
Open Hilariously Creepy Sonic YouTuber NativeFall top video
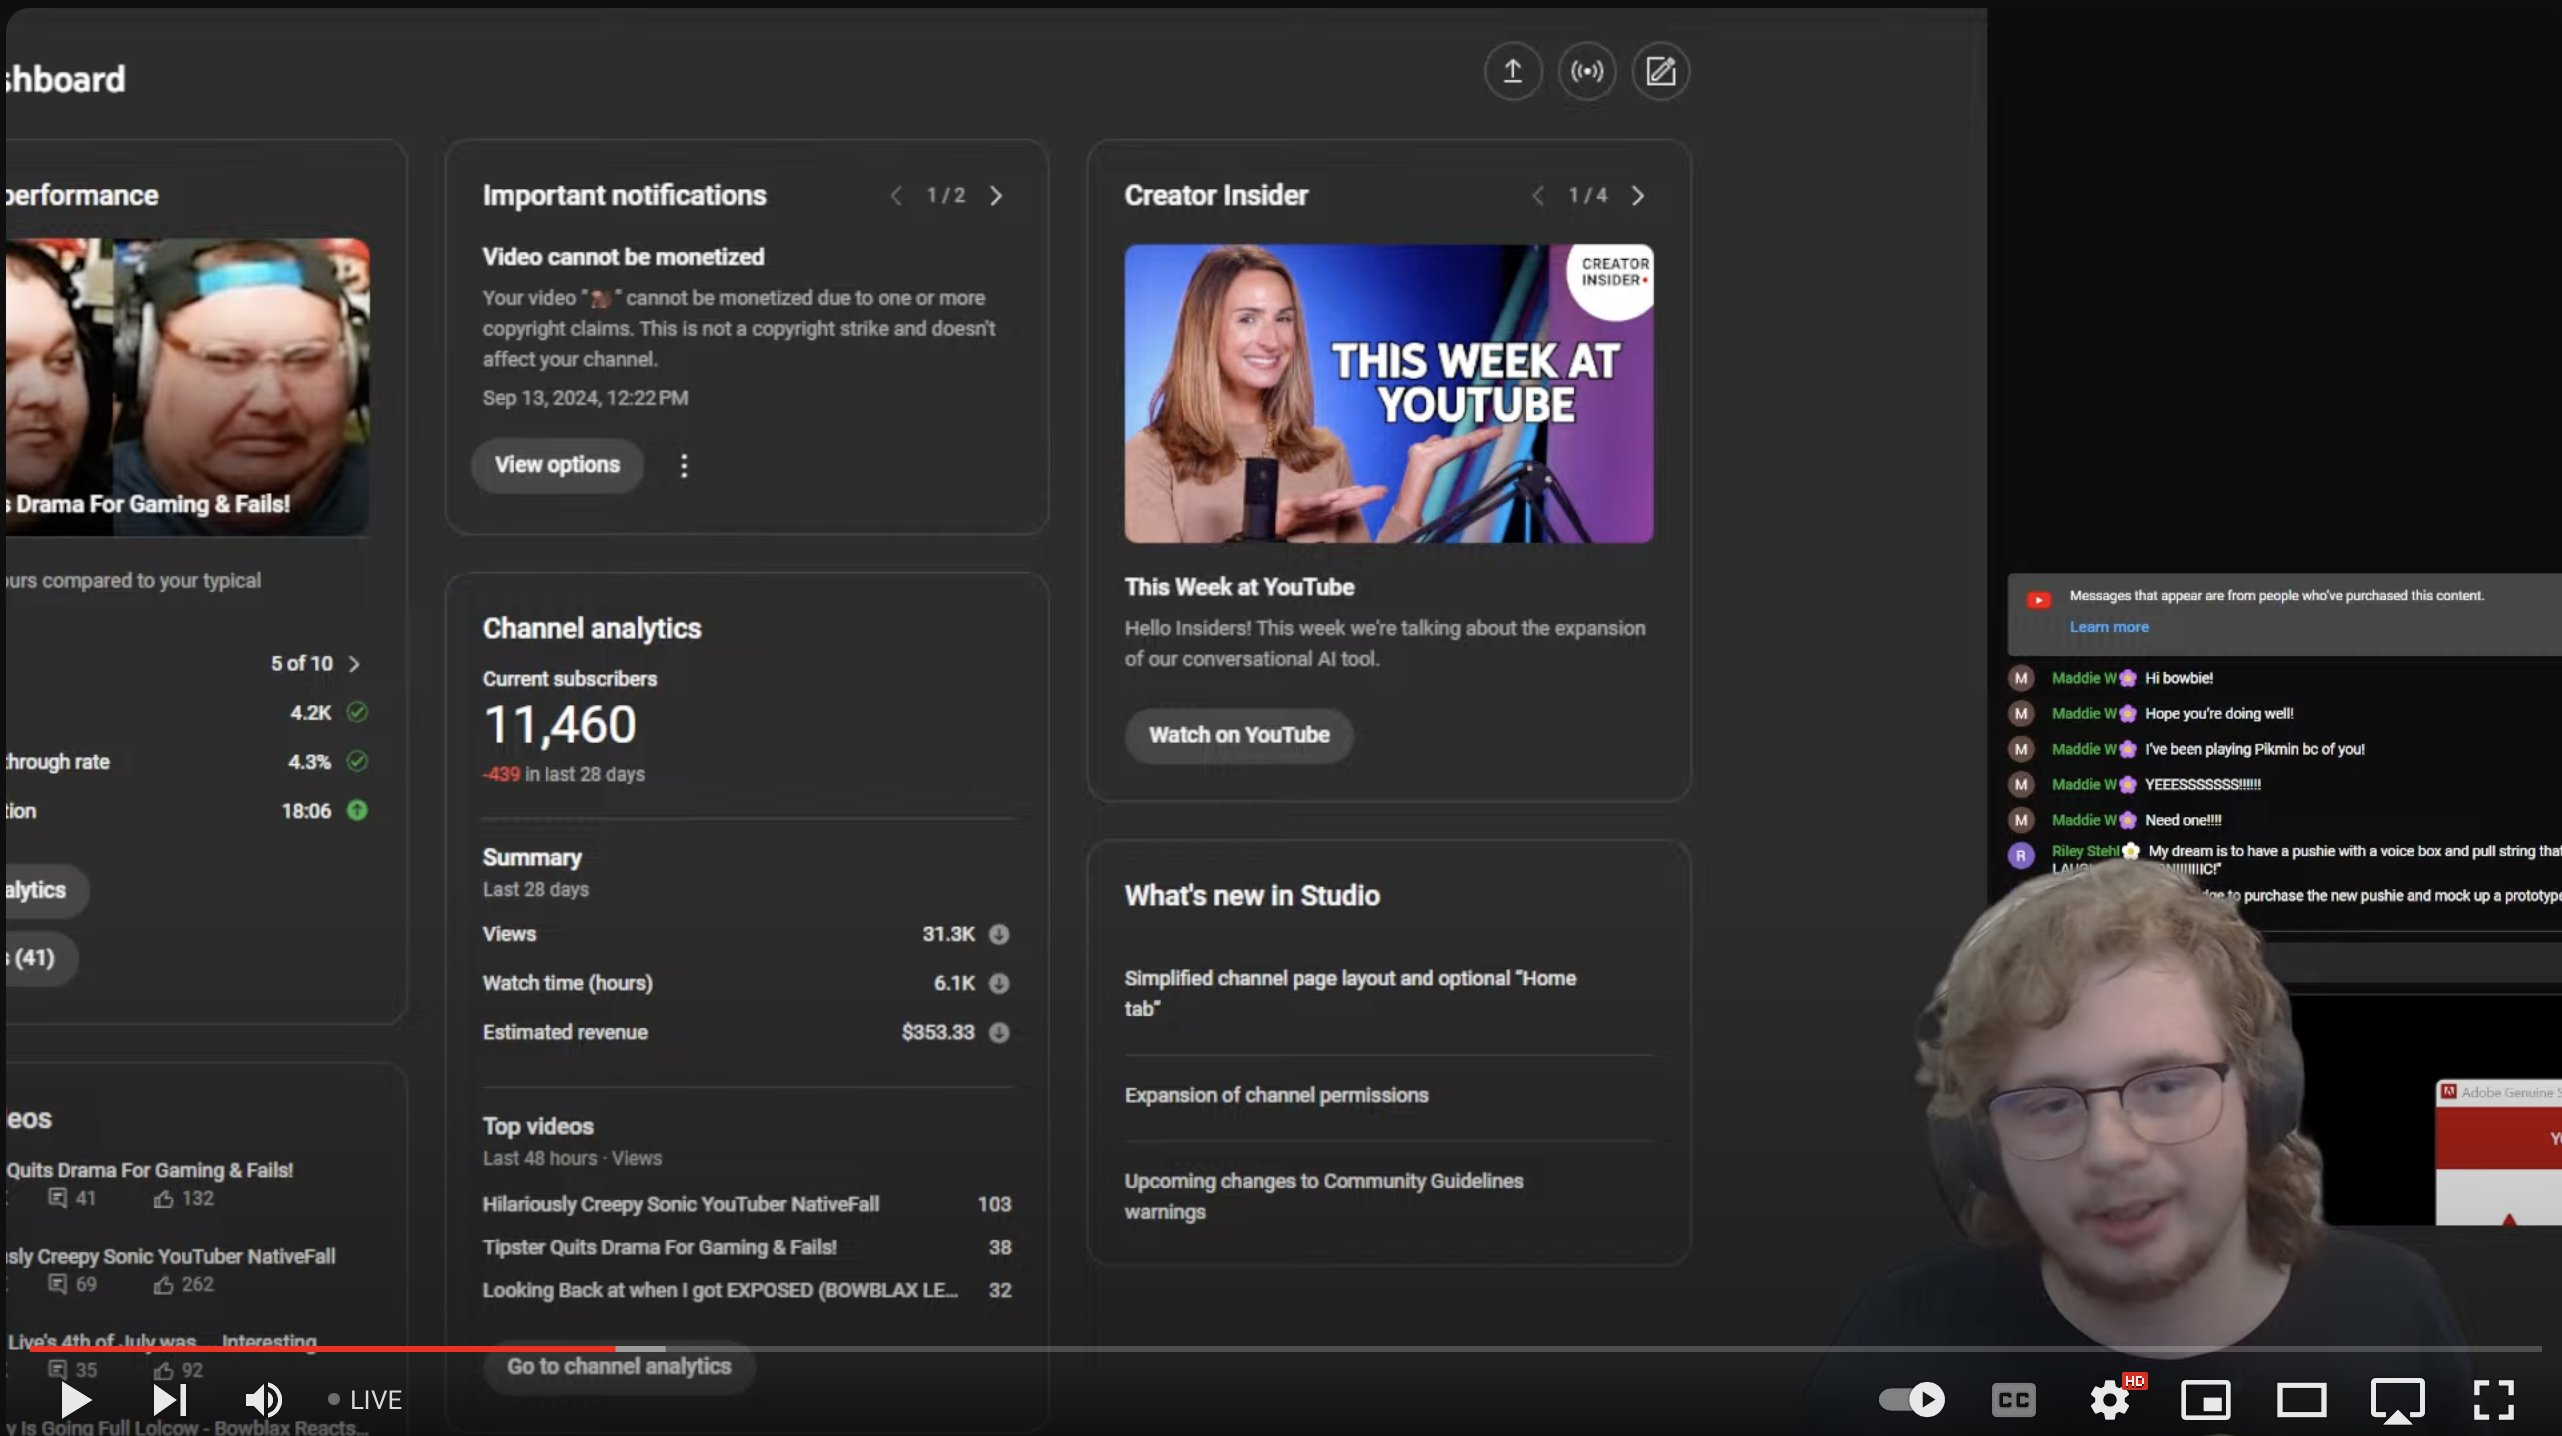click(x=747, y=1204)
